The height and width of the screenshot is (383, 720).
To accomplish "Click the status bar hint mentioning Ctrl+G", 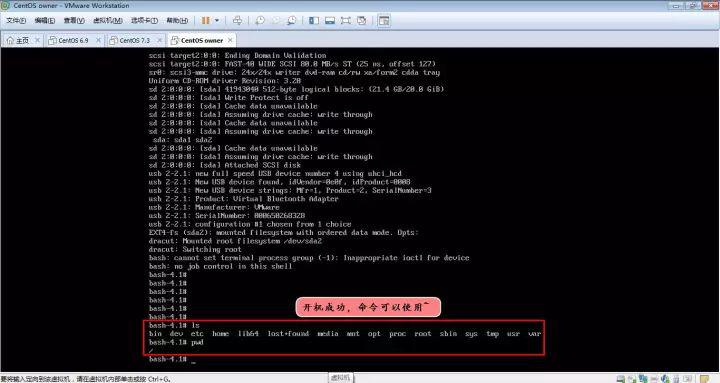I will (x=85, y=379).
